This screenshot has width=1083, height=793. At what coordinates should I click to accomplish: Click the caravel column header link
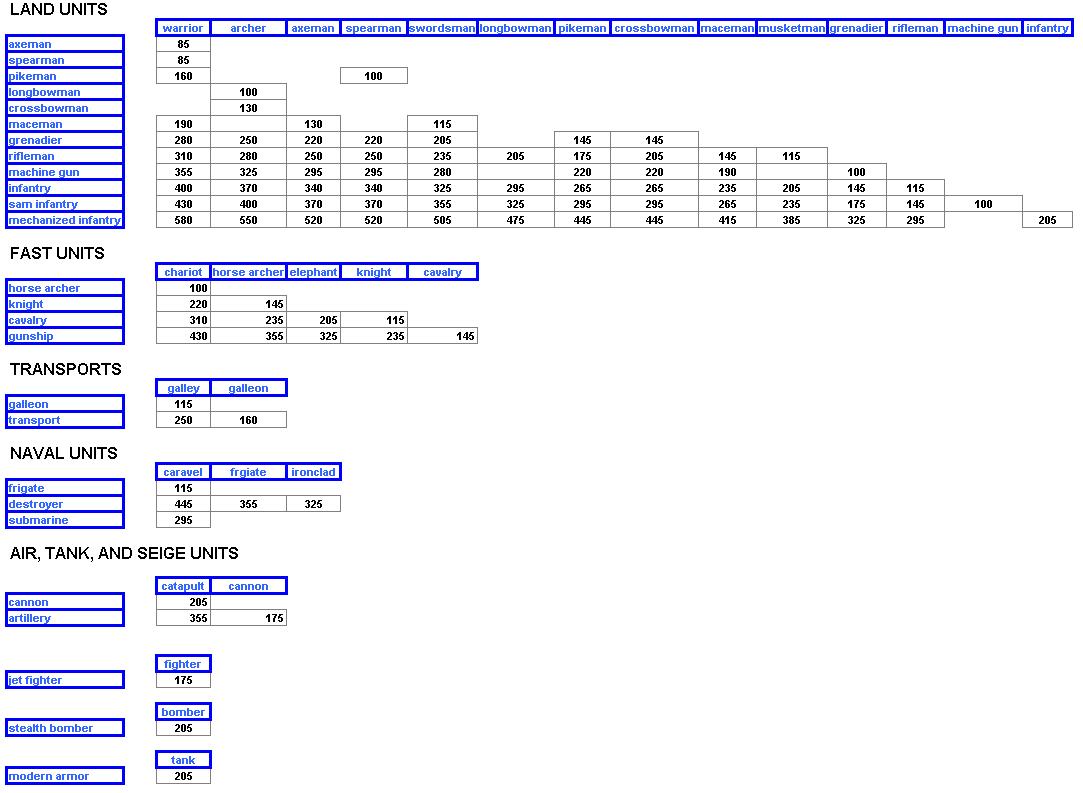click(183, 472)
